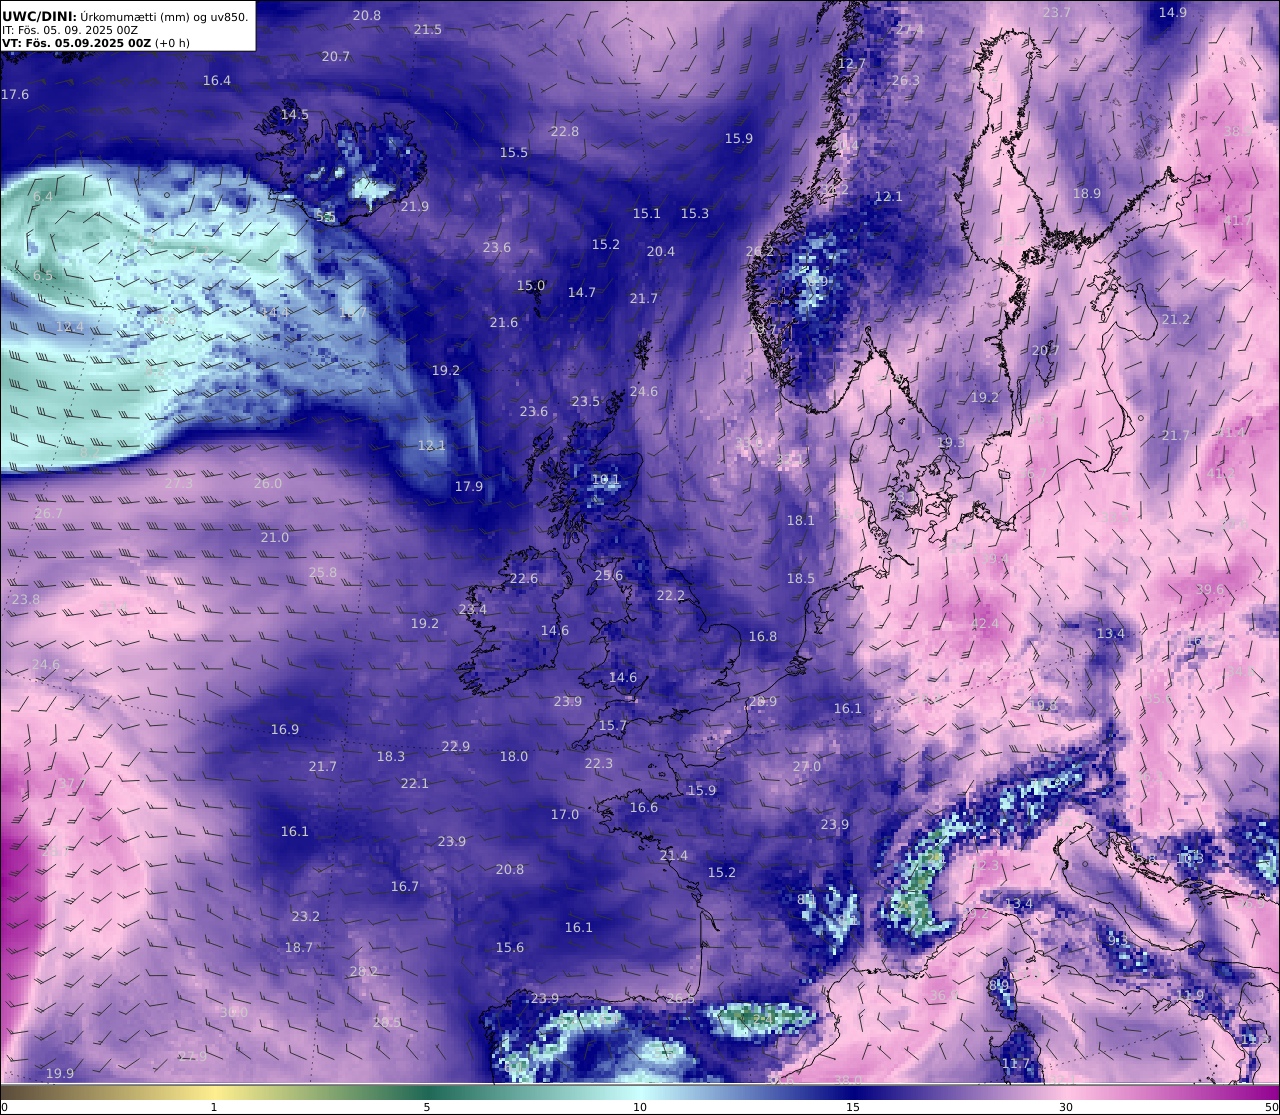
Task: Select the 22.9 value label
Action: click(x=456, y=747)
